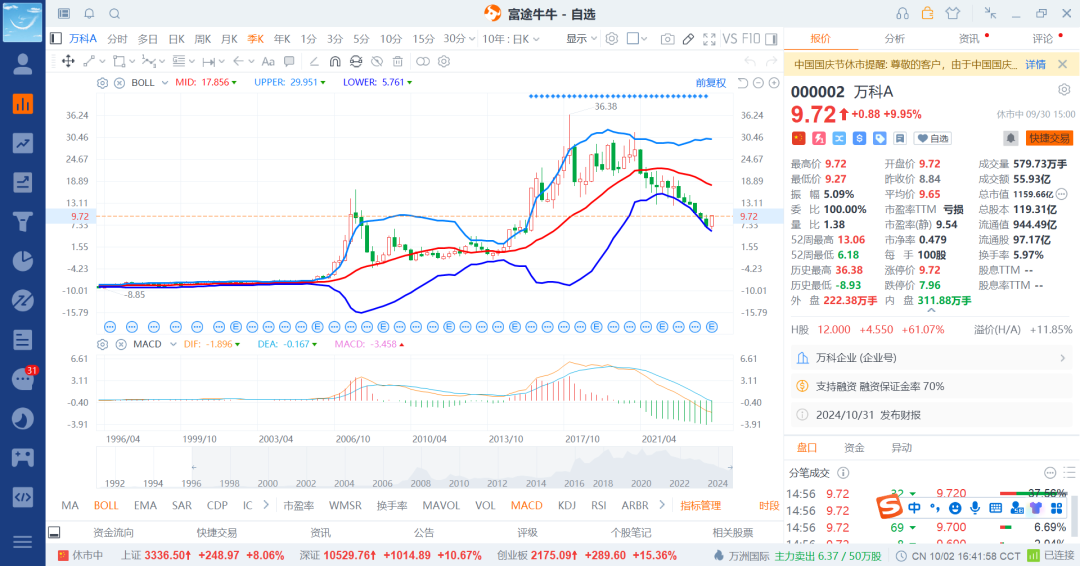The width and height of the screenshot is (1080, 566).
Task: Enable the magnet snap drawing tool
Action: point(335,61)
